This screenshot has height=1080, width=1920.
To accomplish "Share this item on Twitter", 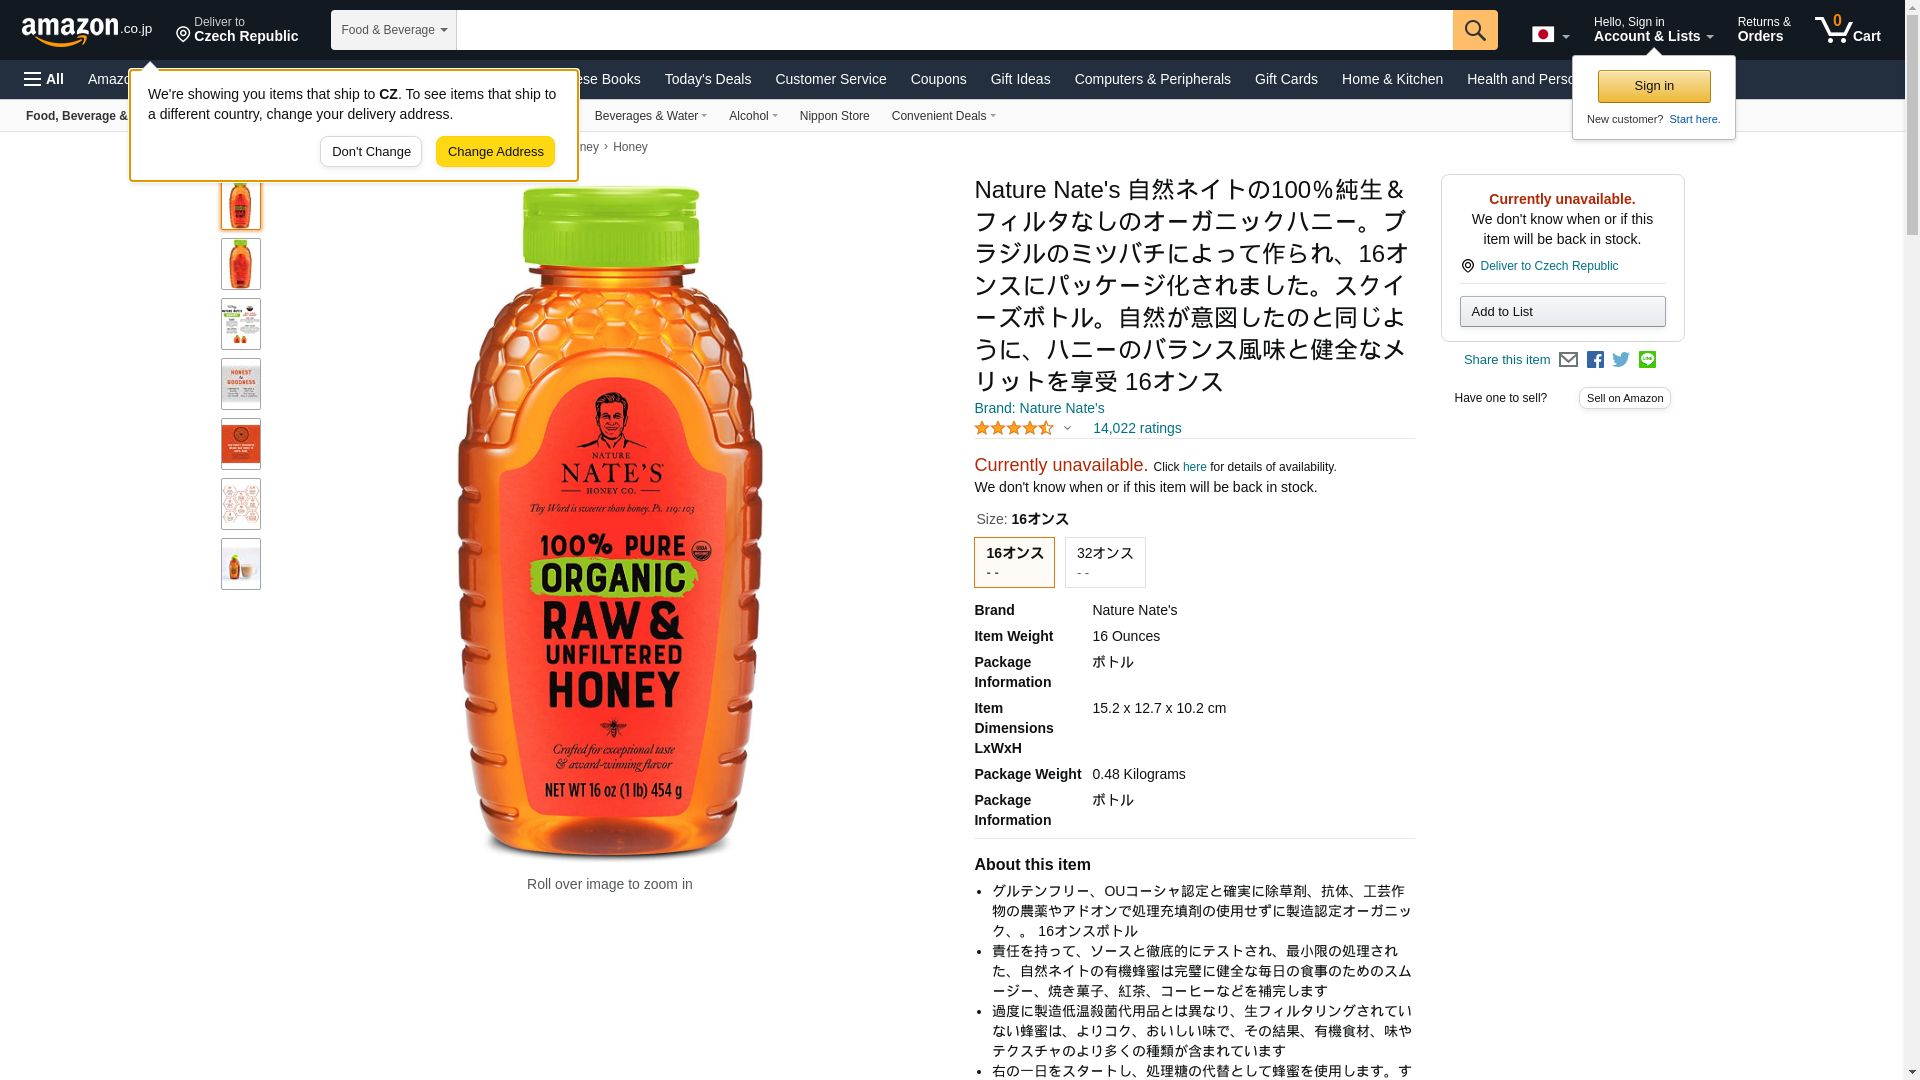I will pyautogui.click(x=1621, y=360).
